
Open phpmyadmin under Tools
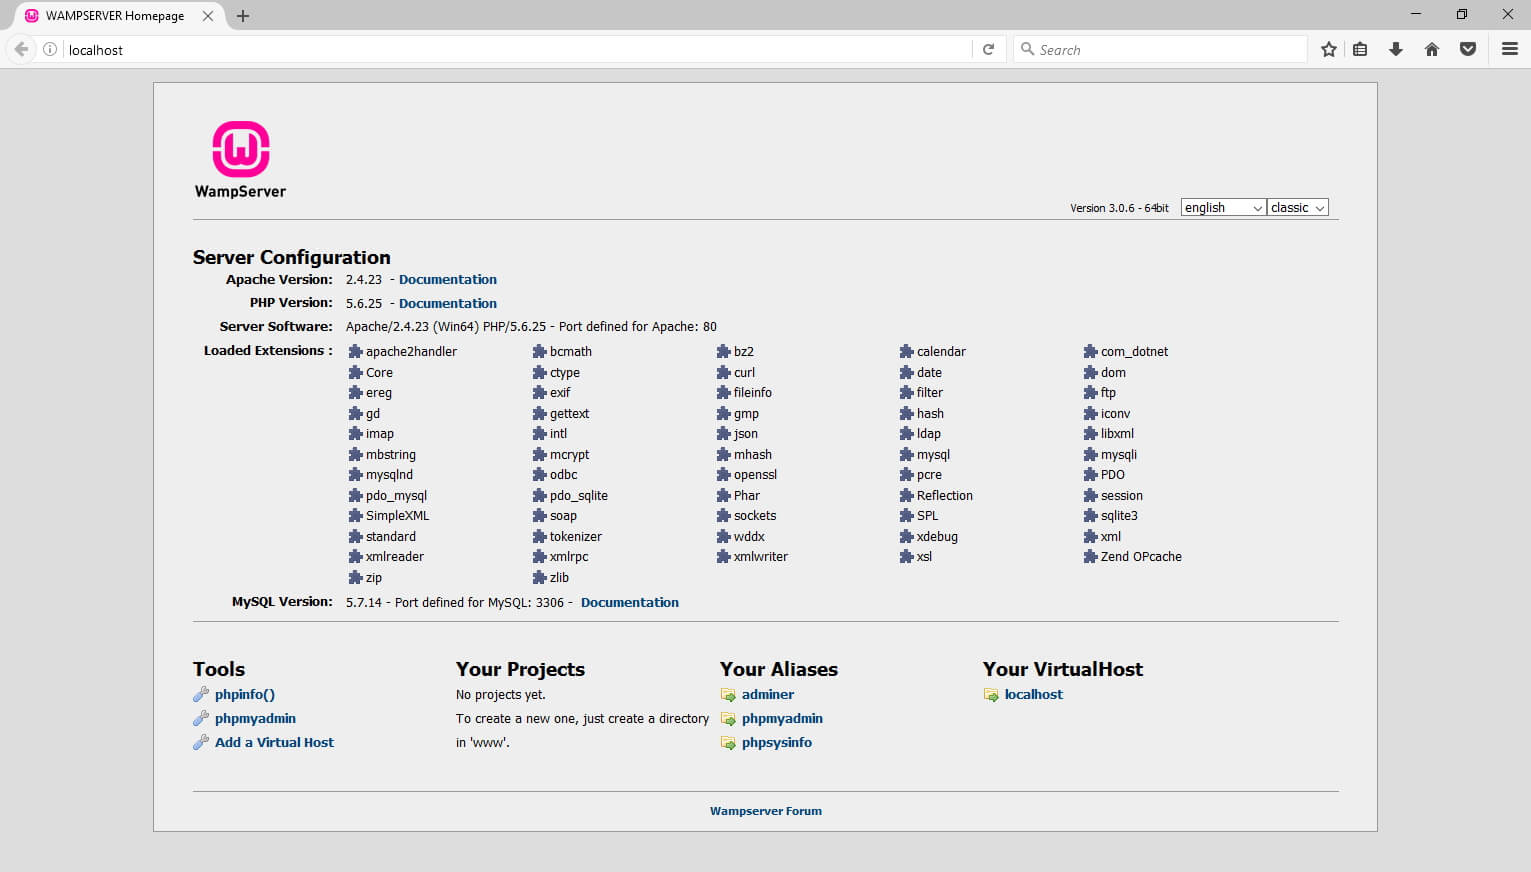(255, 718)
